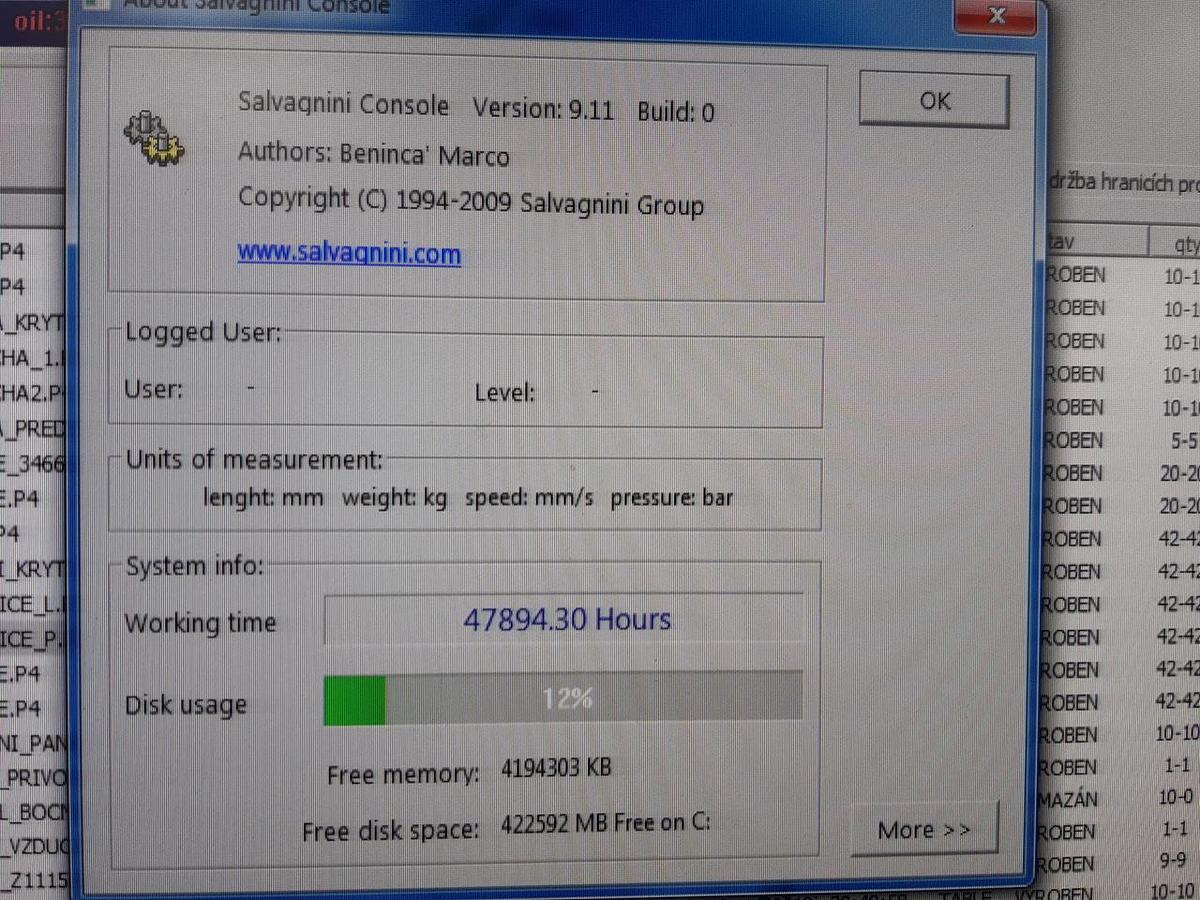The height and width of the screenshot is (900, 1200).
Task: Select the "NI_PAN" row in background list
Action: click(x=32, y=744)
